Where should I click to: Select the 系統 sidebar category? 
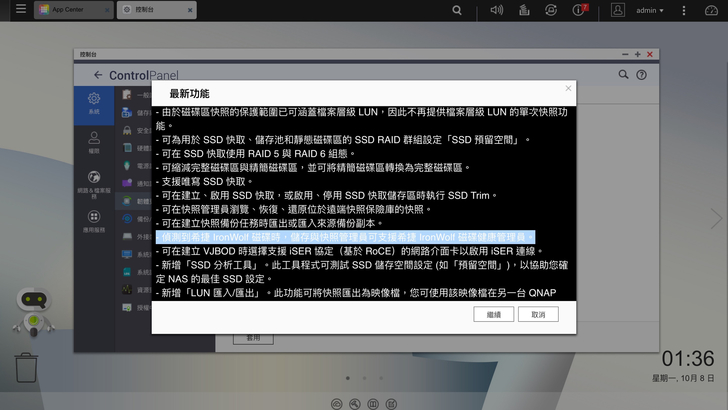pyautogui.click(x=94, y=104)
